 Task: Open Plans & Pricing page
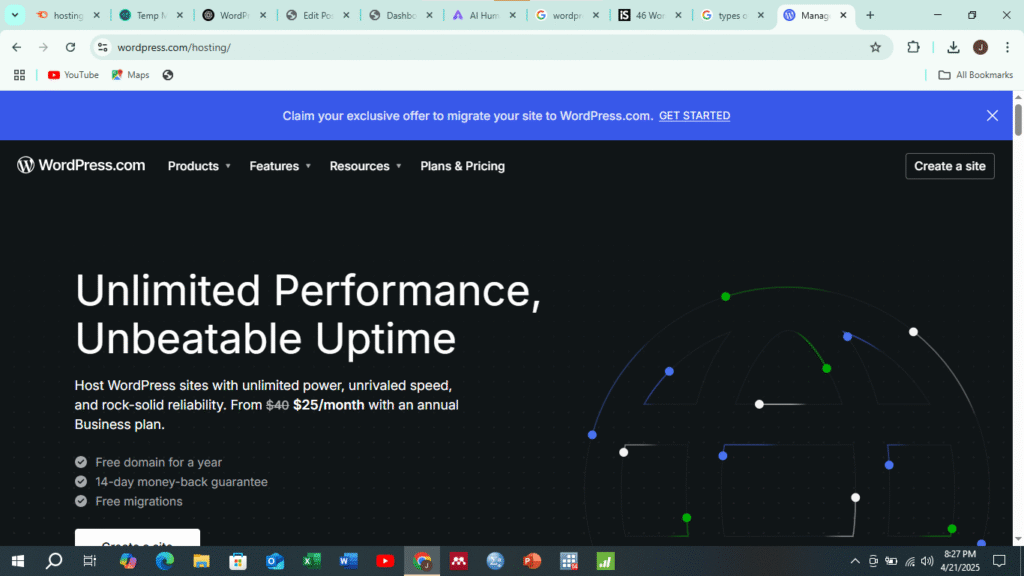pos(462,166)
